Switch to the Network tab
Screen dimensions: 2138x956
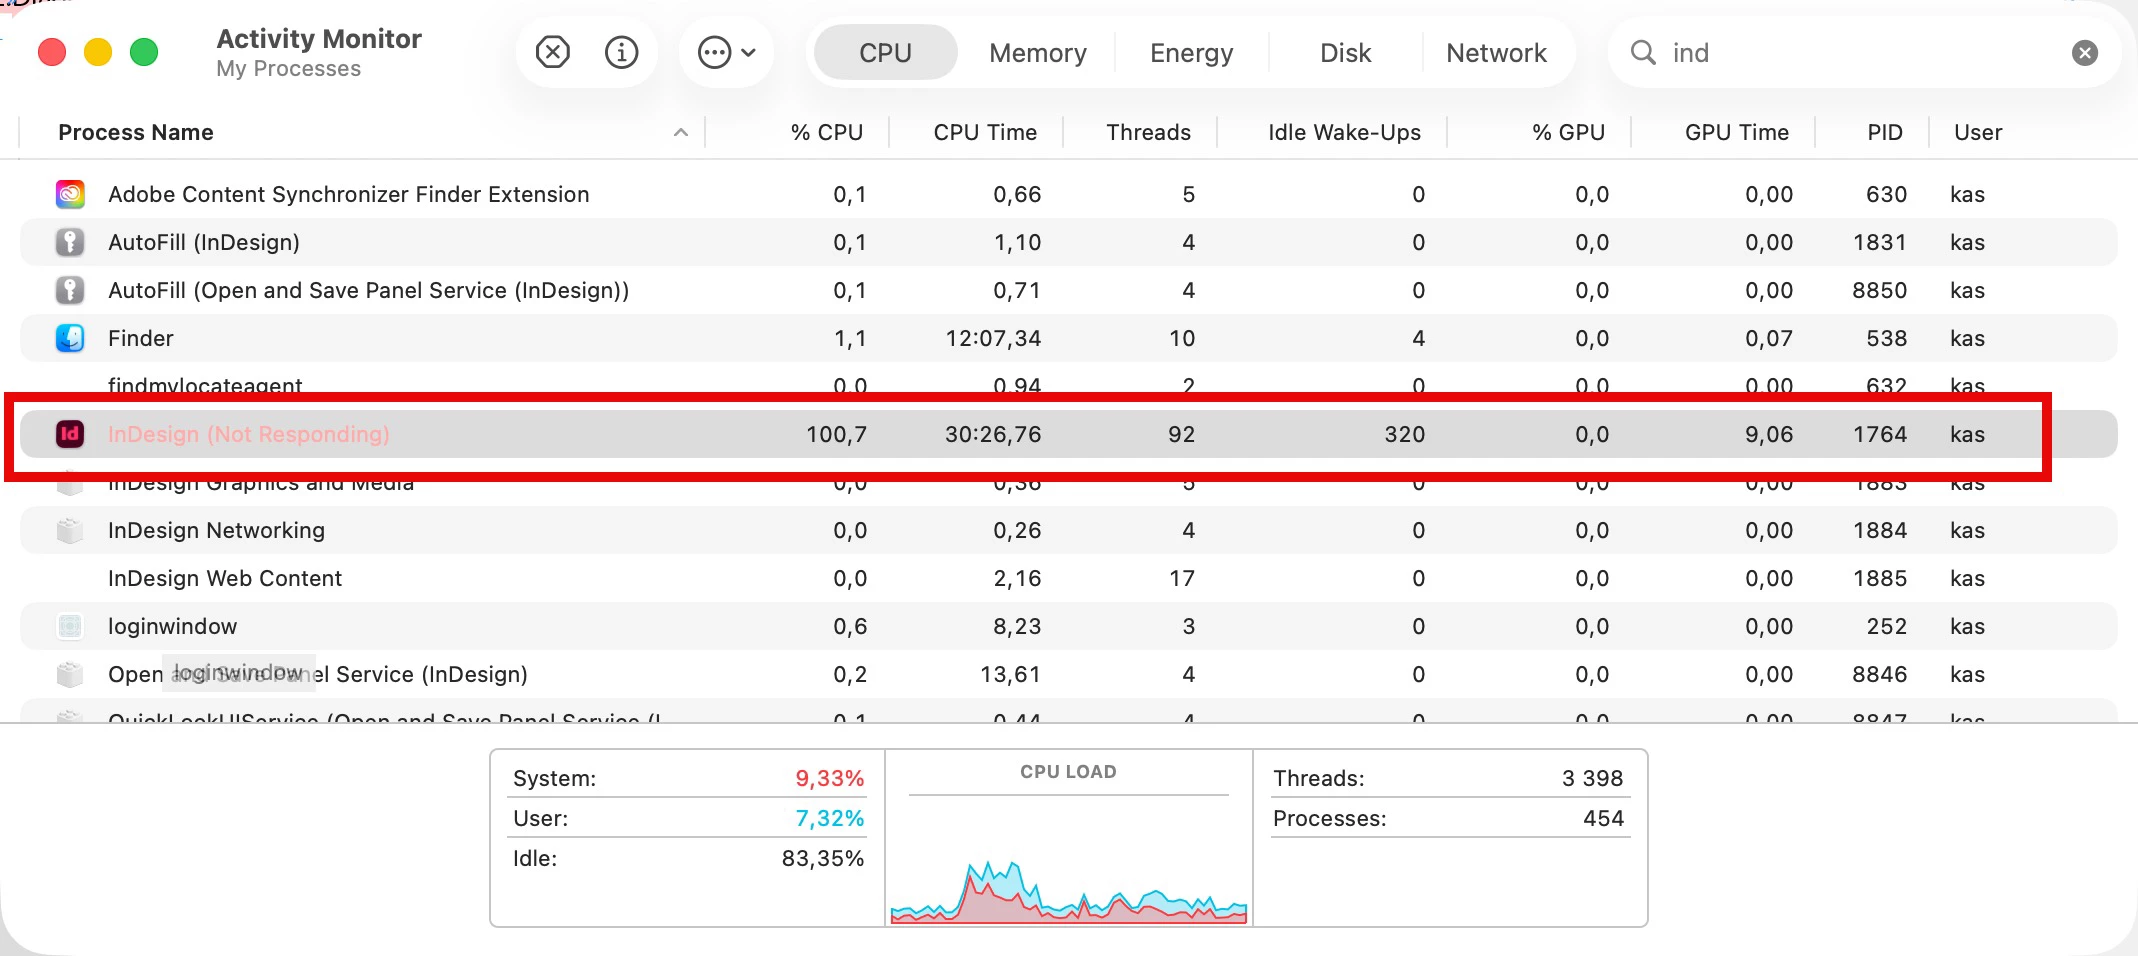(1496, 52)
